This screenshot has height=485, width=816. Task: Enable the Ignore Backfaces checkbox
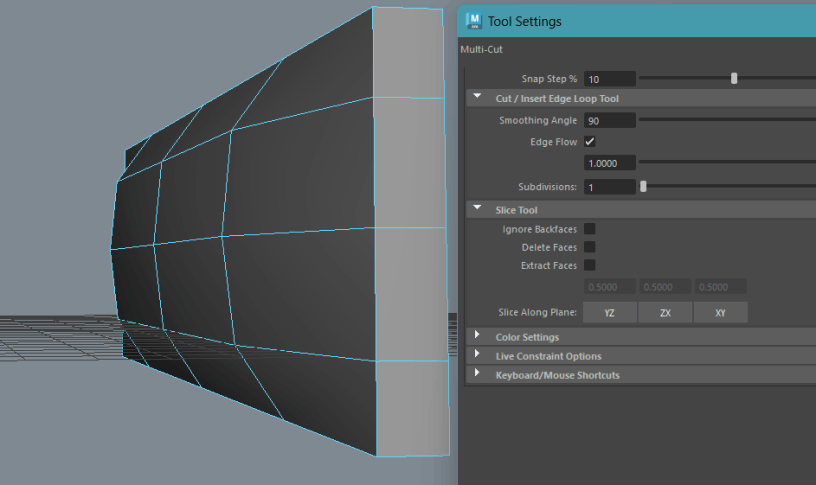[x=590, y=229]
